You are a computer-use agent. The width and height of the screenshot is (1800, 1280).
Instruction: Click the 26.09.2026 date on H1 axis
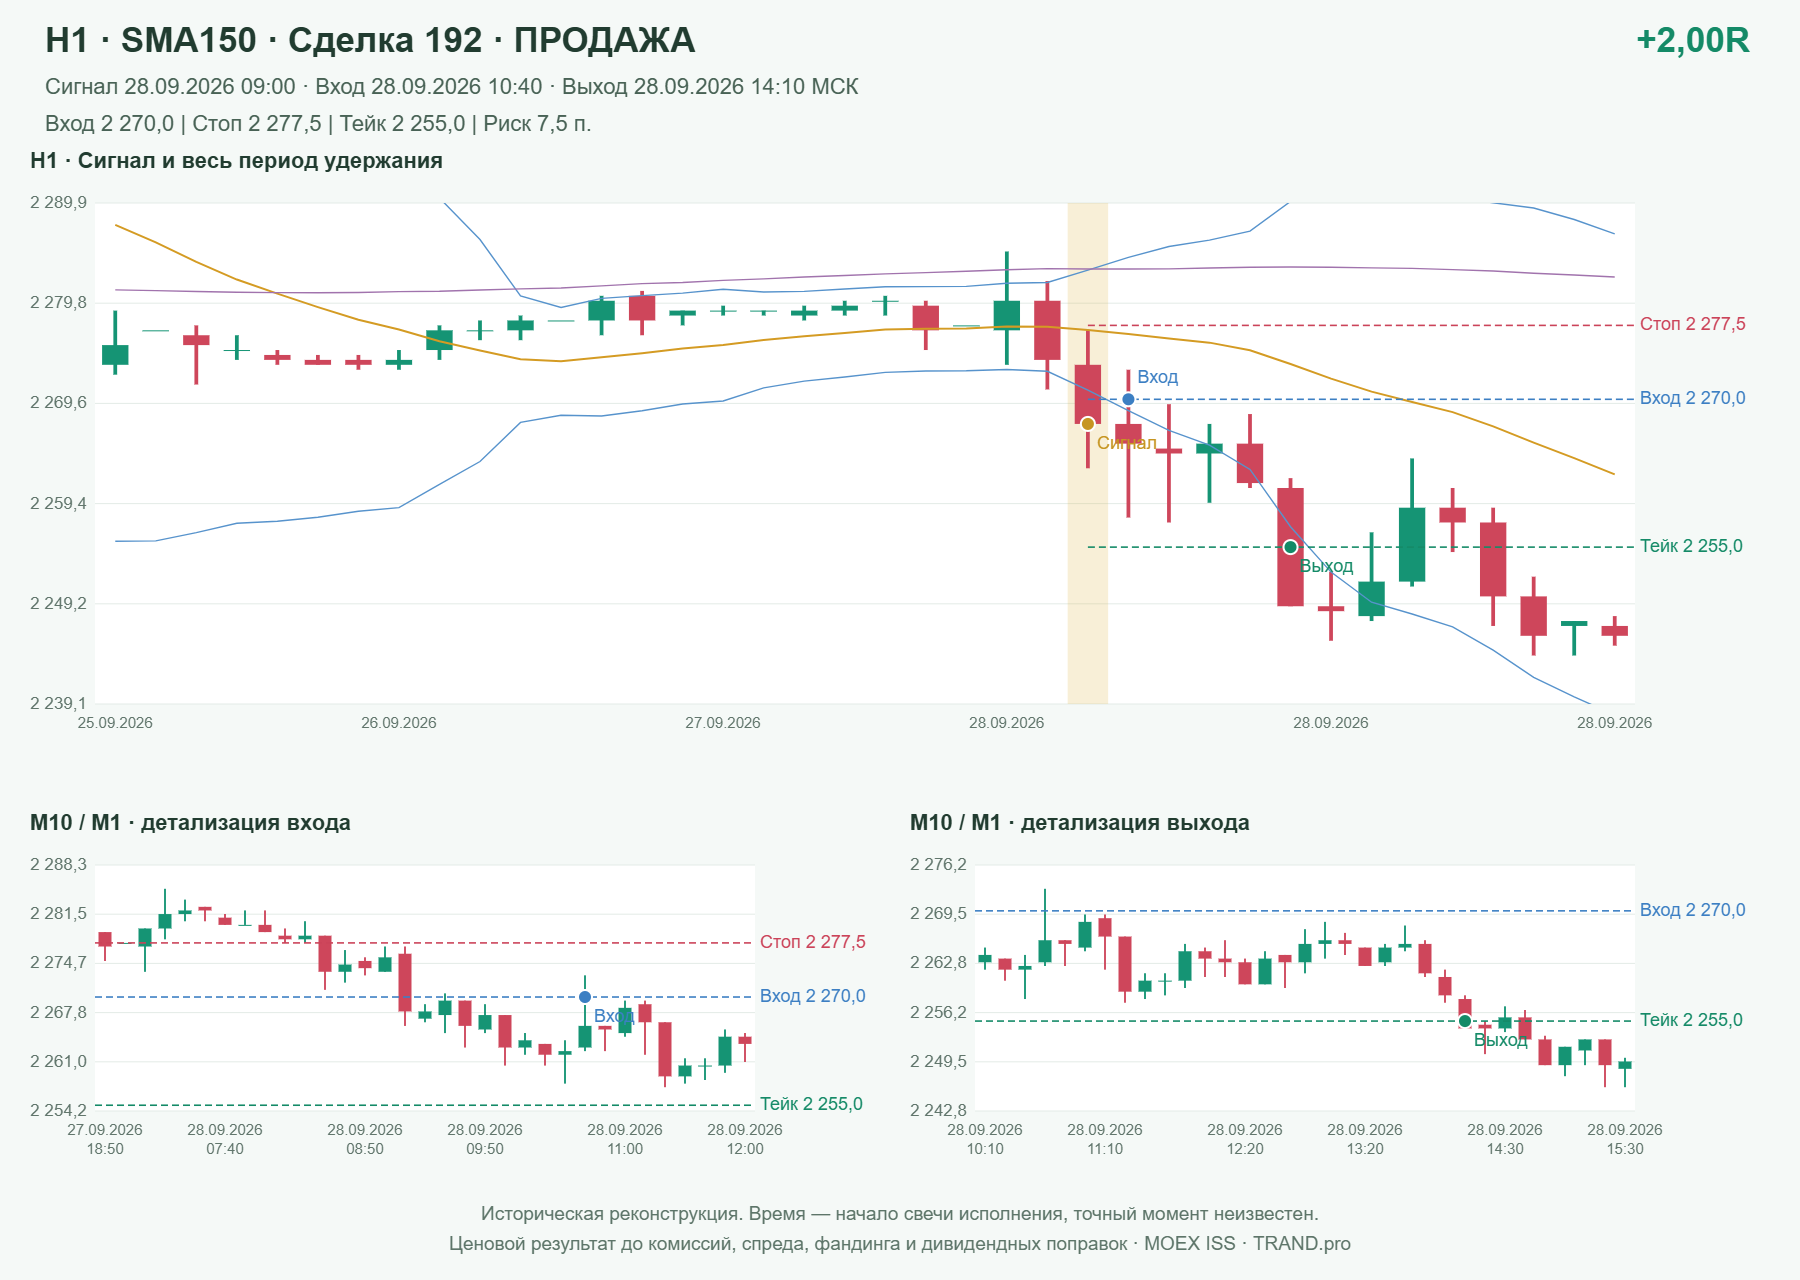point(399,723)
